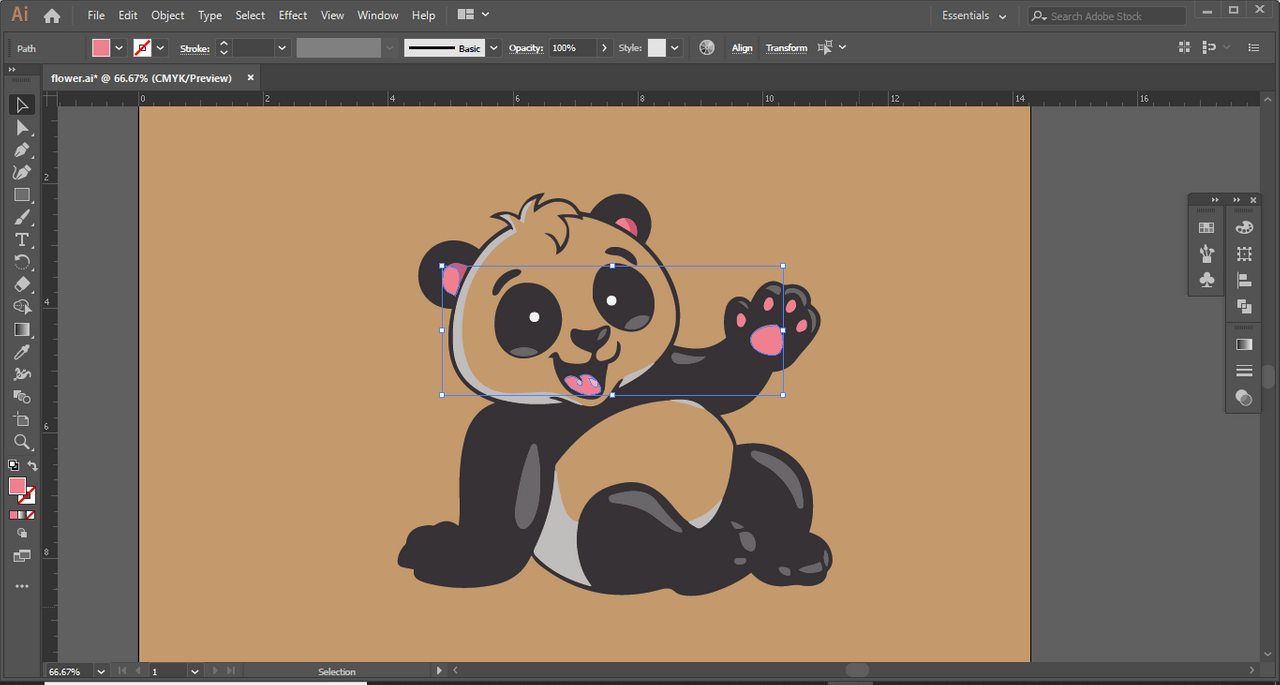This screenshot has height=685, width=1280.
Task: Swap fill and stroke colors
Action: (32, 466)
